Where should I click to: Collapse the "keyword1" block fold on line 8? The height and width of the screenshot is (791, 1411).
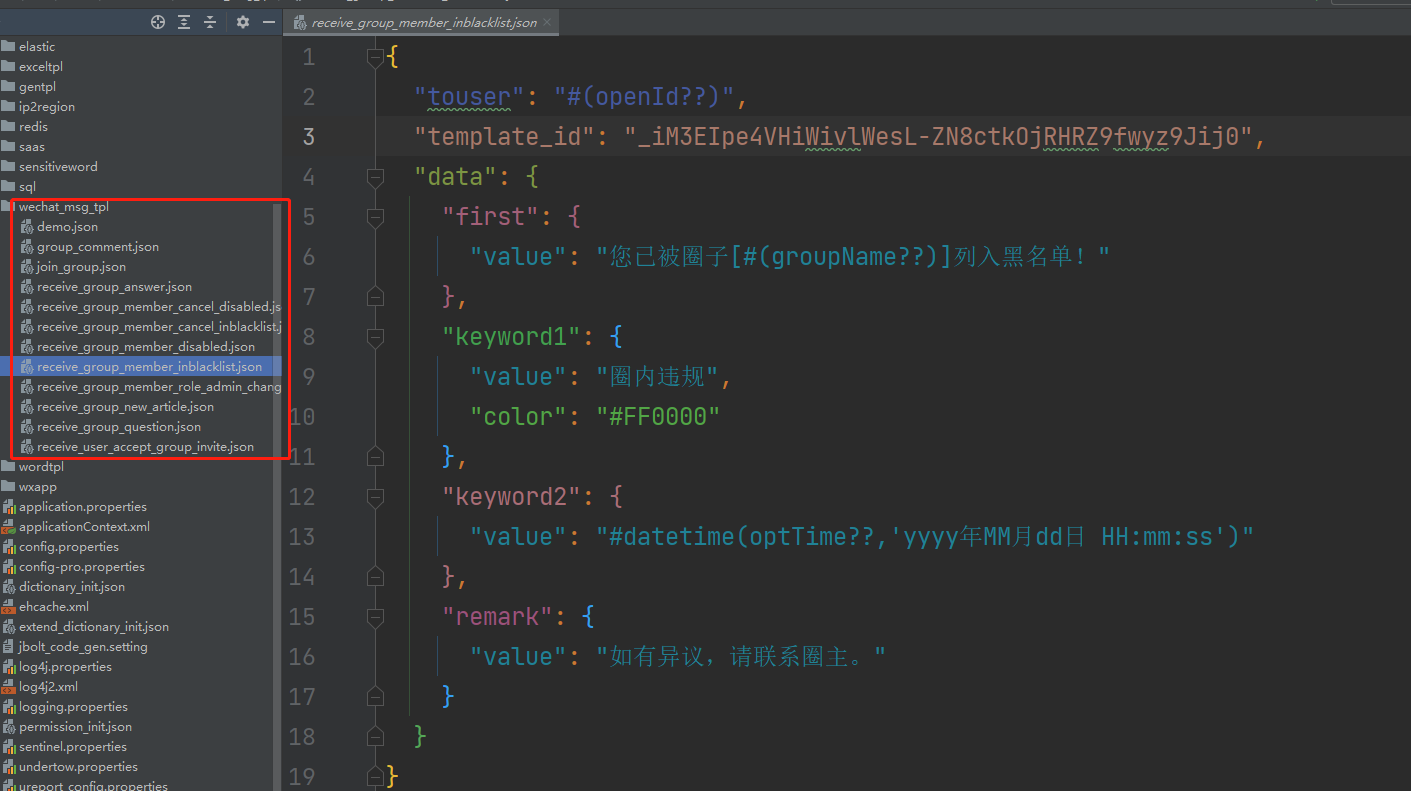click(375, 337)
